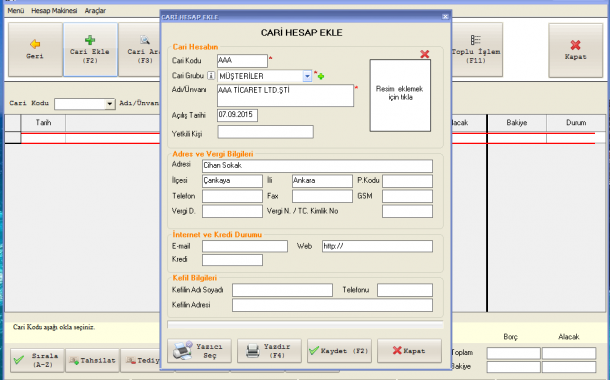Click the kefil Telefonu input field
610x380 pixels.
coord(405,290)
